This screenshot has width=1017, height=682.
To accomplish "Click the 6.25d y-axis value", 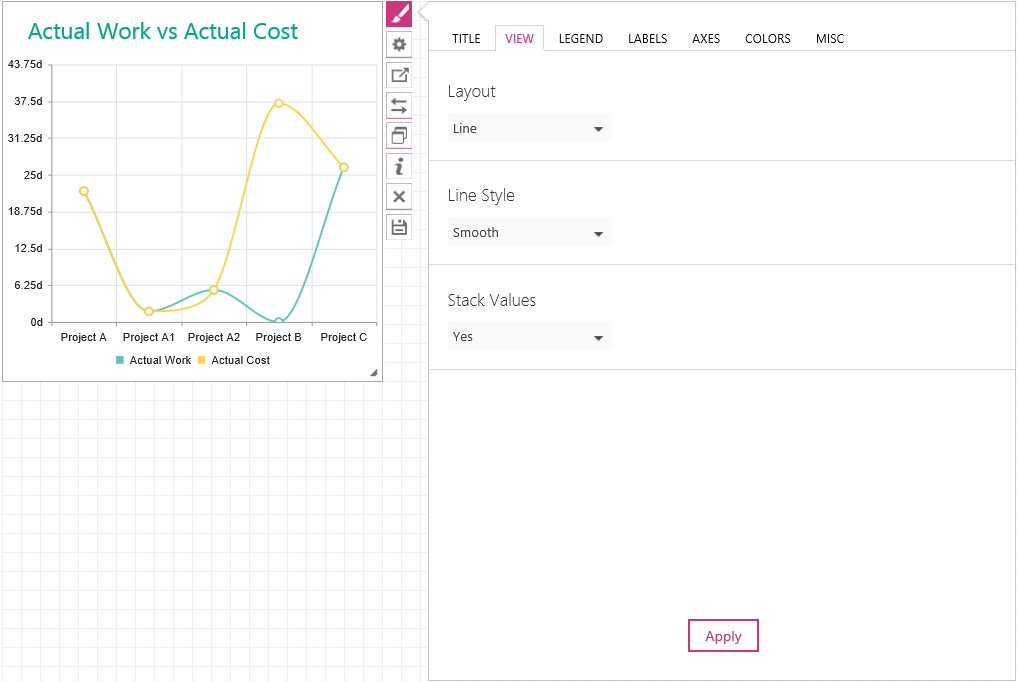I will coord(29,285).
